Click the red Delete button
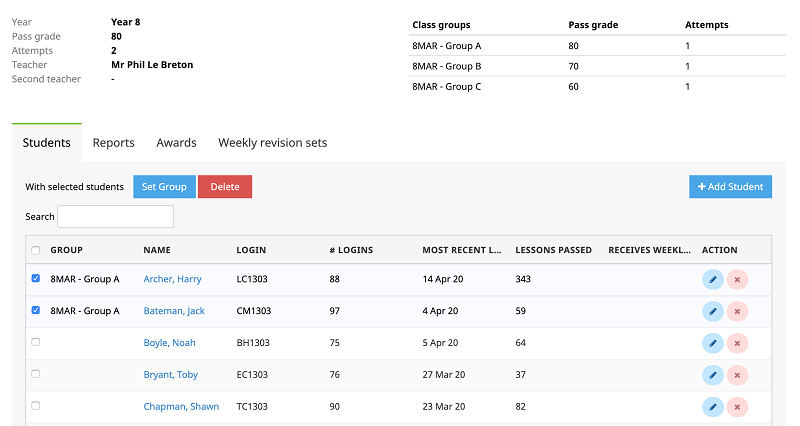 point(225,187)
